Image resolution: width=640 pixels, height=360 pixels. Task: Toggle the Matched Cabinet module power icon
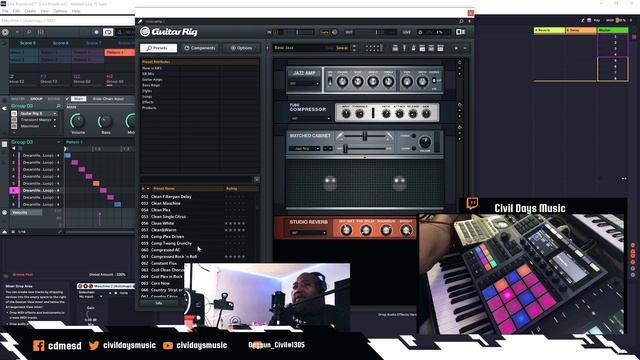click(x=460, y=127)
